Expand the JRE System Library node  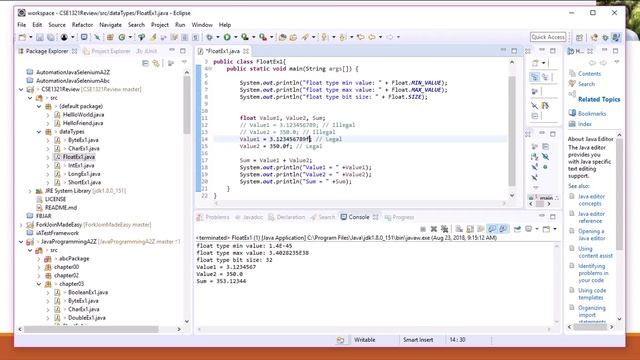30,191
